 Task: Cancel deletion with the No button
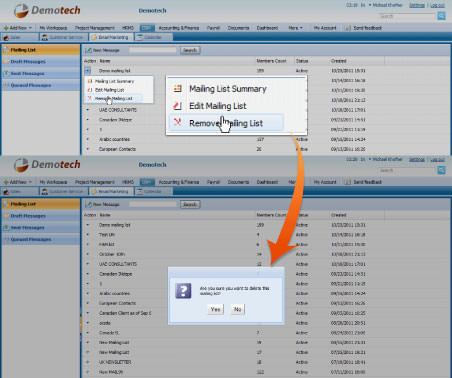click(238, 309)
